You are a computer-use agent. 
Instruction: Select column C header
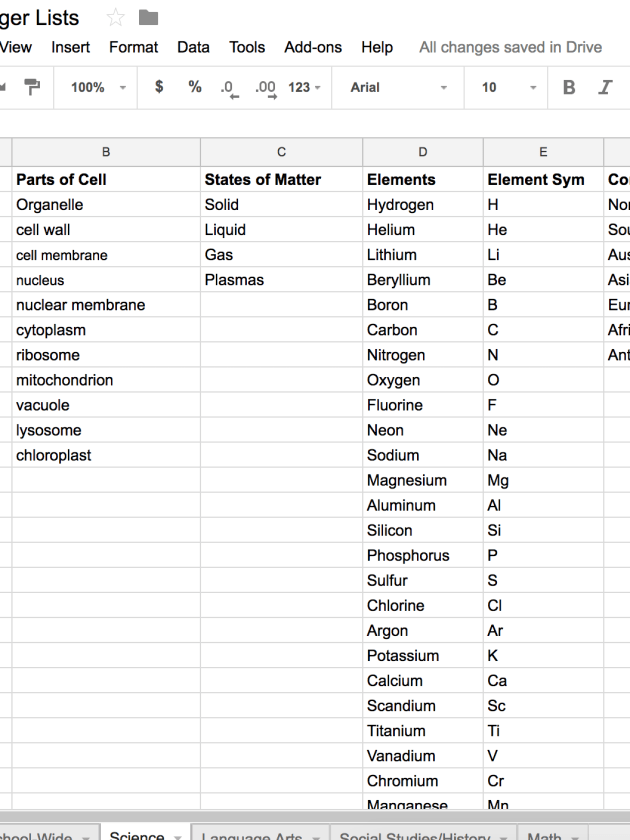[x=281, y=152]
